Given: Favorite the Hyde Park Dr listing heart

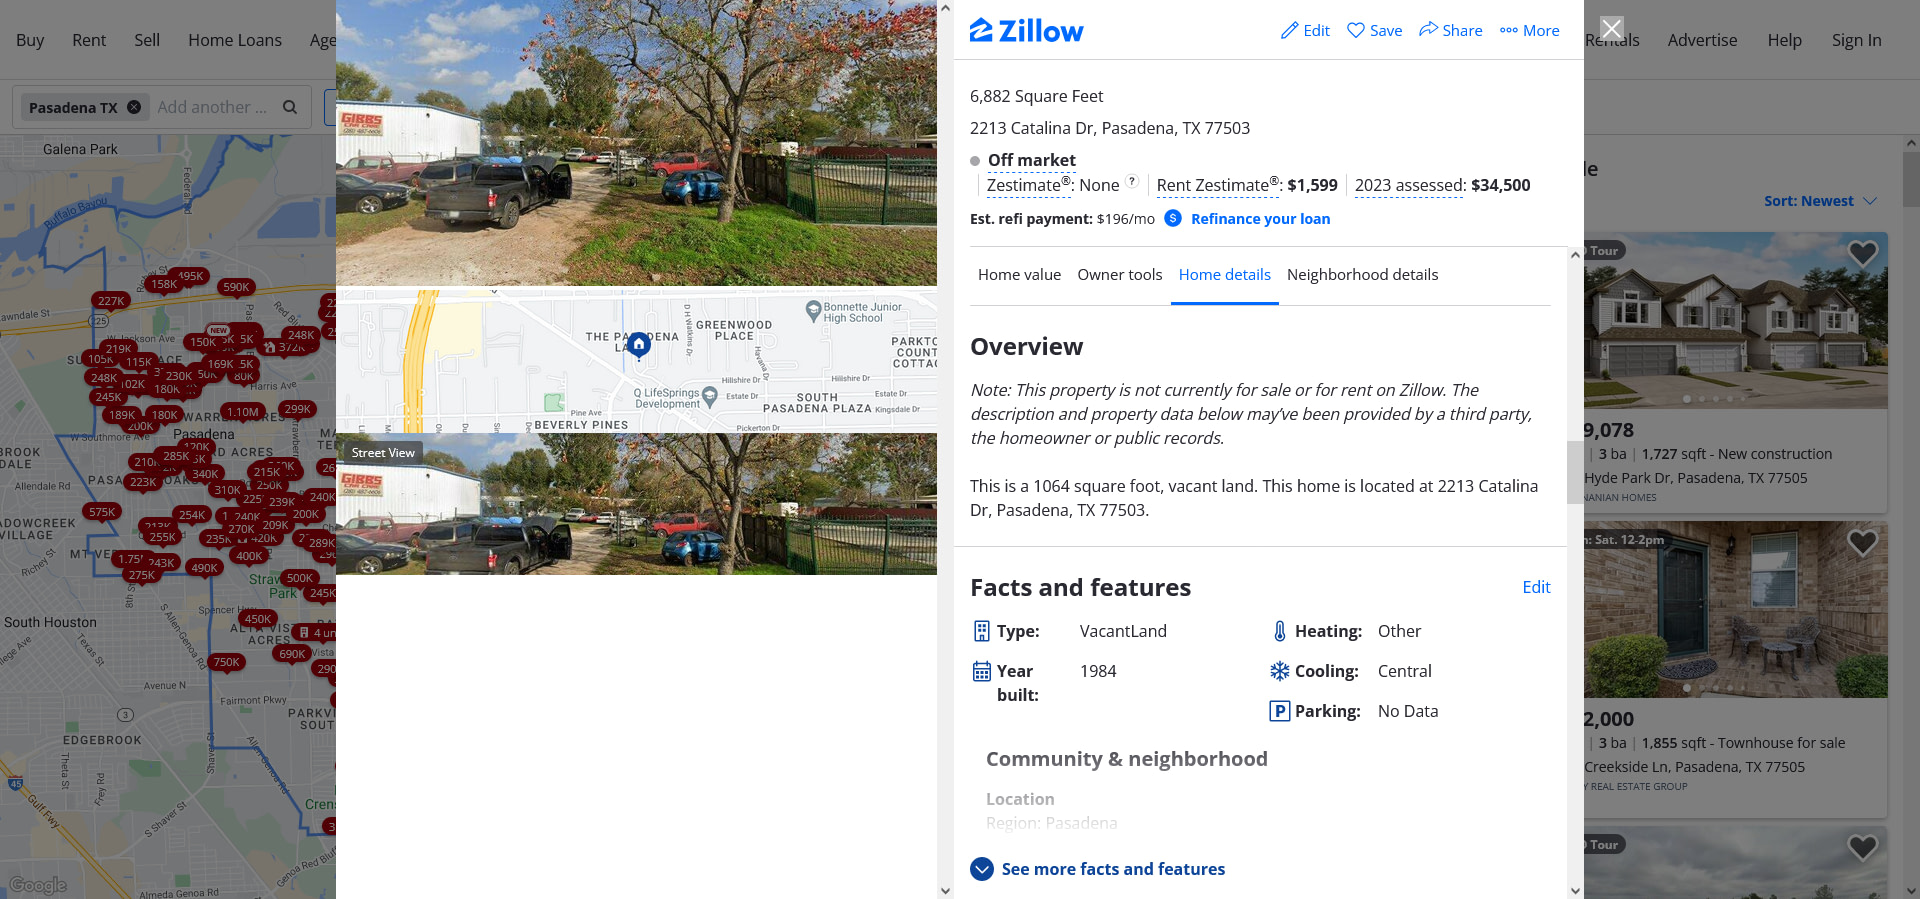Looking at the screenshot, I should [x=1862, y=254].
